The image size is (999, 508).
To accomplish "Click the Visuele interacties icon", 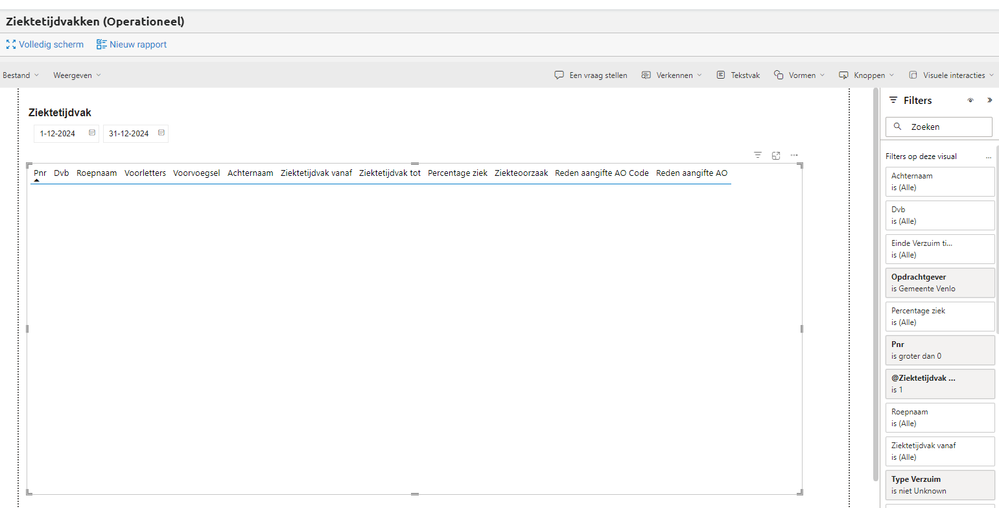I will point(913,75).
